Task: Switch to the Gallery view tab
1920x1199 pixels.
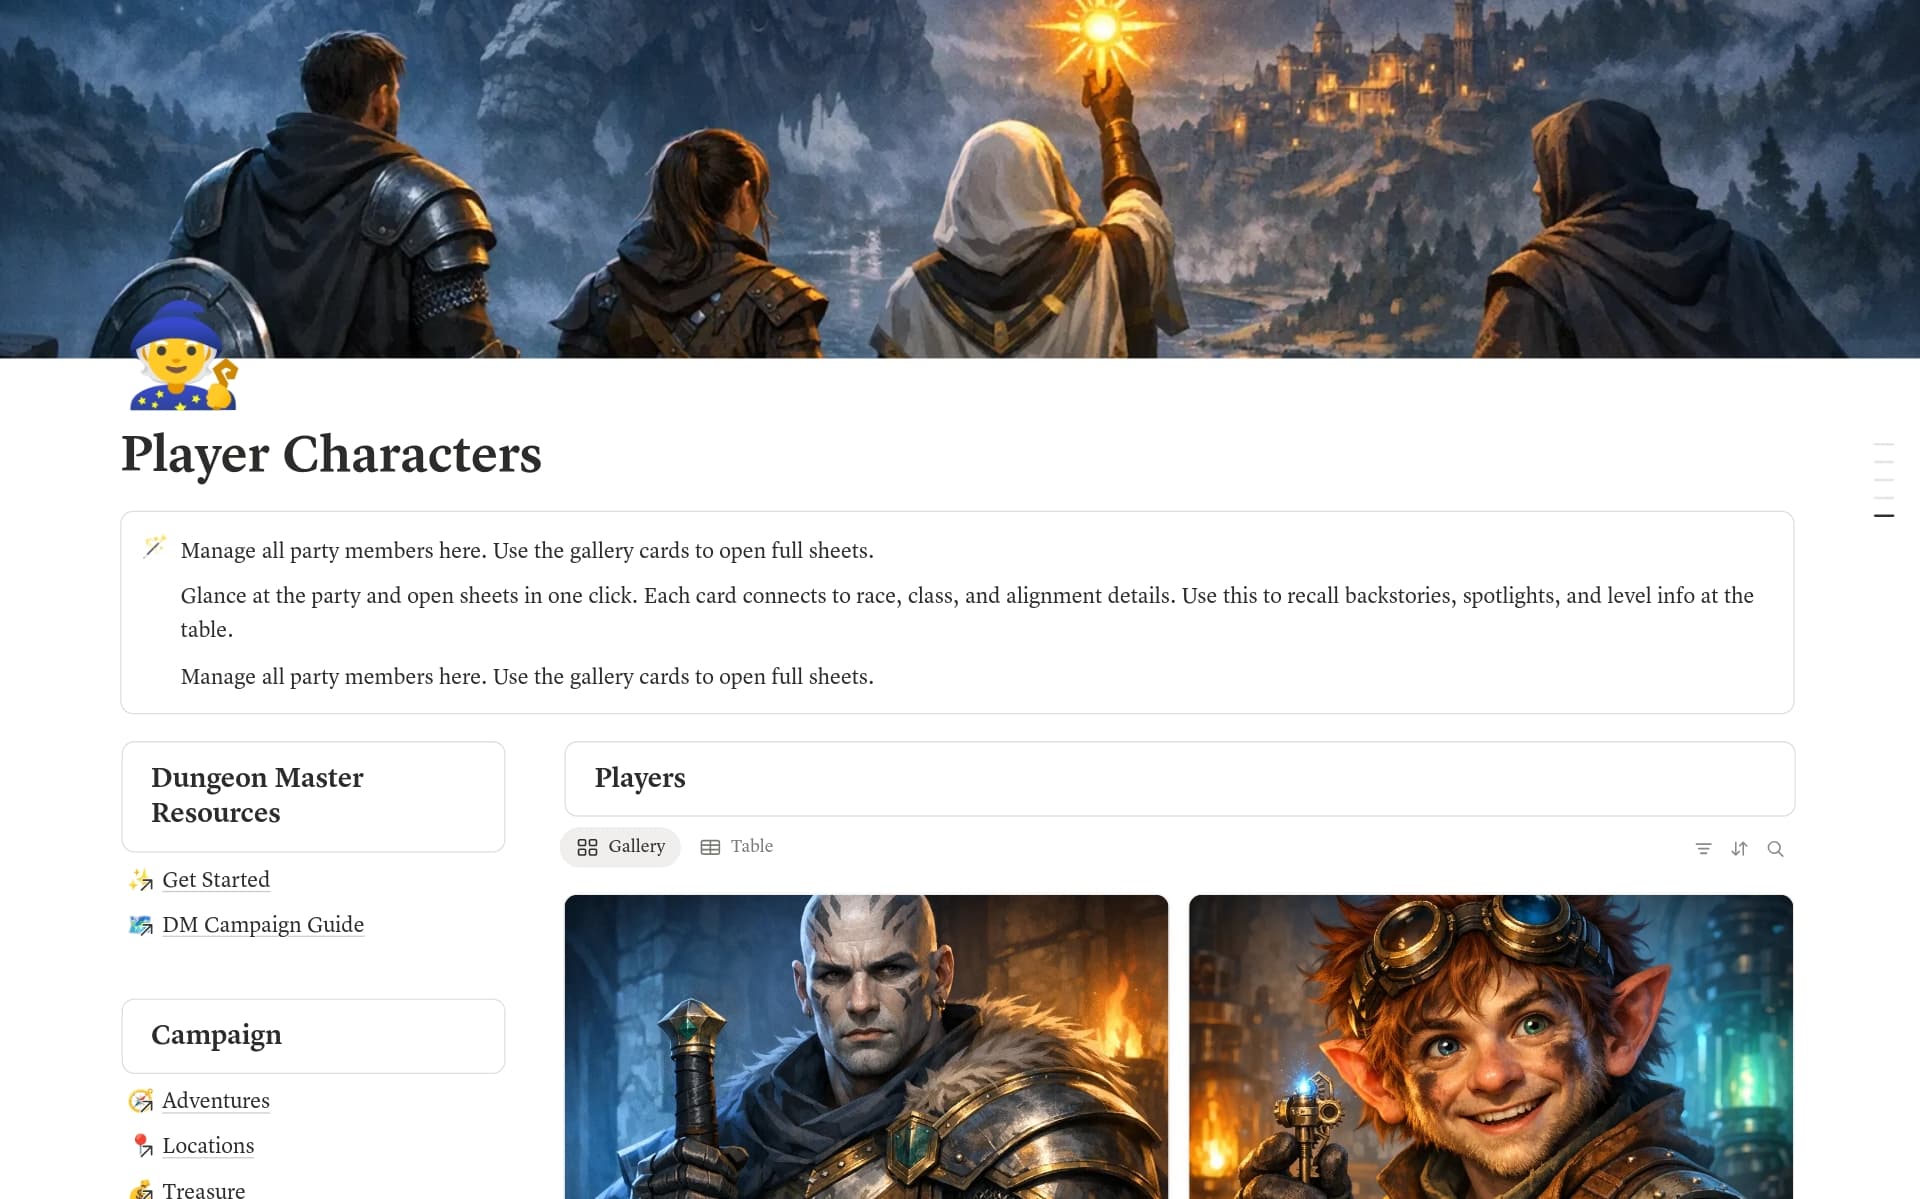Action: (621, 847)
